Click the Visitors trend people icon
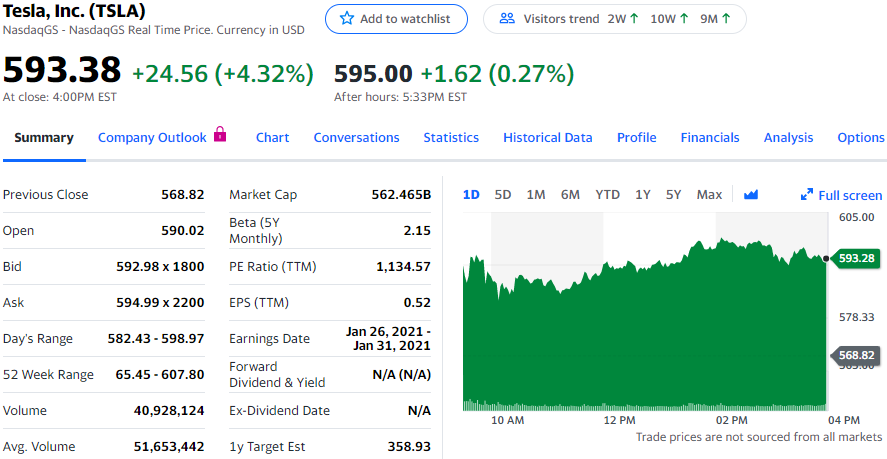 click(x=507, y=19)
